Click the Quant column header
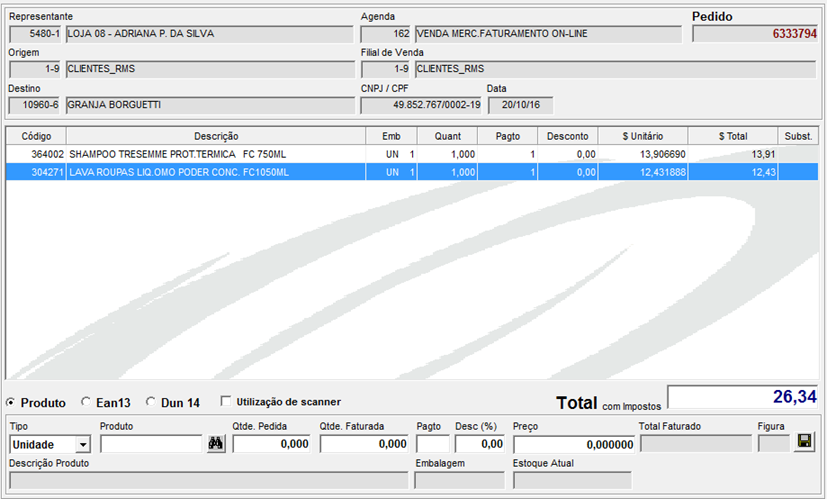This screenshot has width=827, height=499. [447, 136]
